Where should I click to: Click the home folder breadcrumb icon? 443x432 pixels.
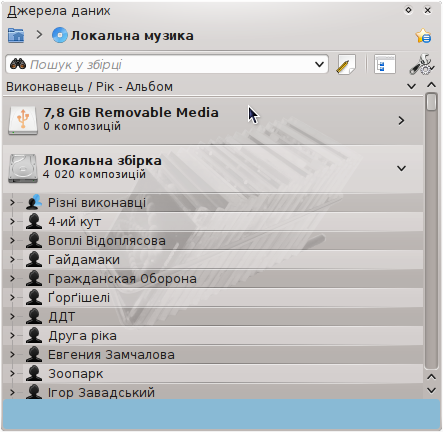coord(16,35)
